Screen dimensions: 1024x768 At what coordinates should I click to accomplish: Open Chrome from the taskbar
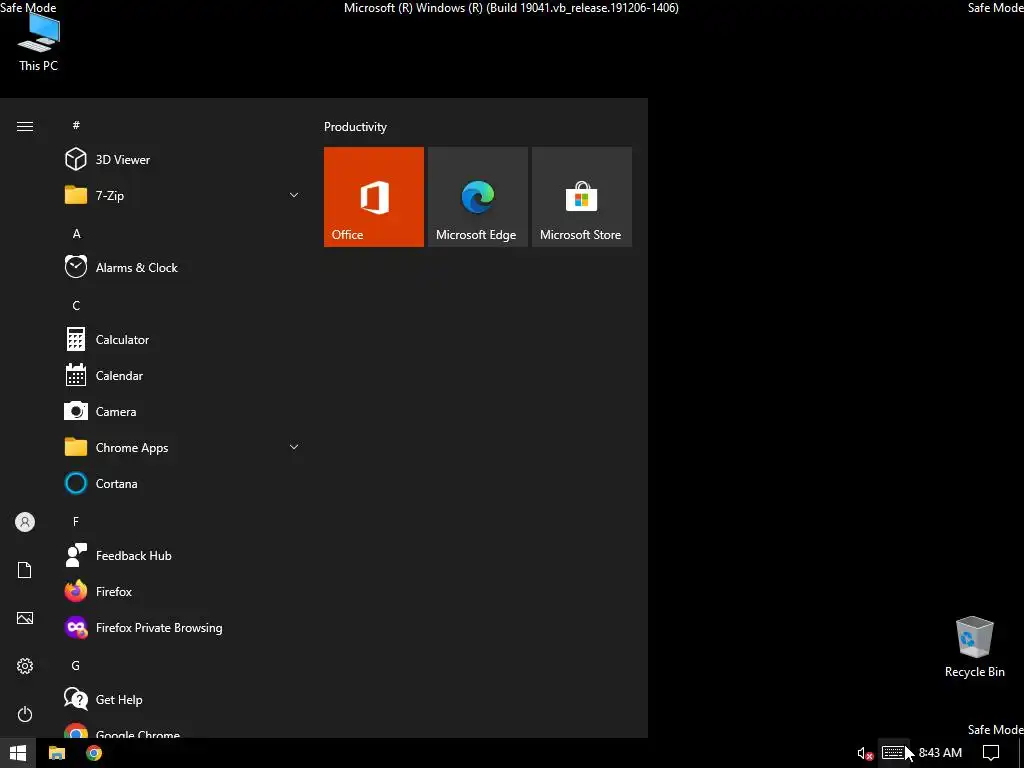(94, 753)
